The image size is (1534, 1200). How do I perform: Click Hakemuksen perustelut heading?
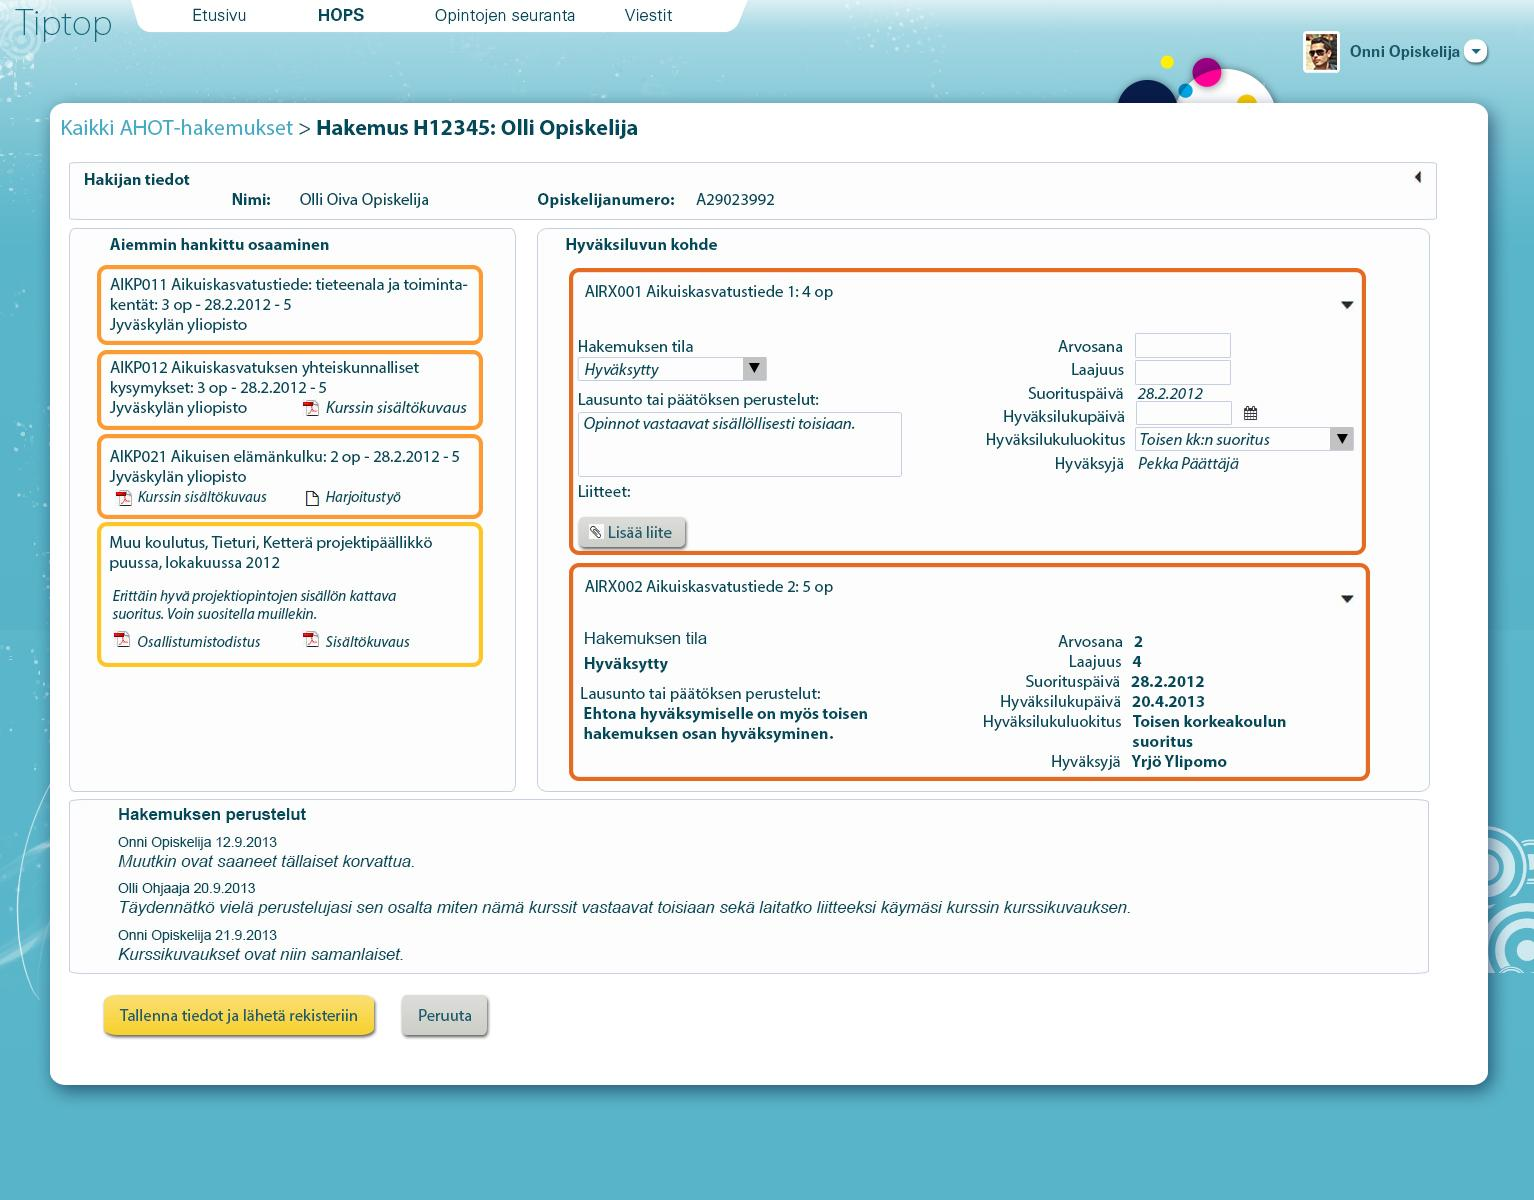pos(212,814)
